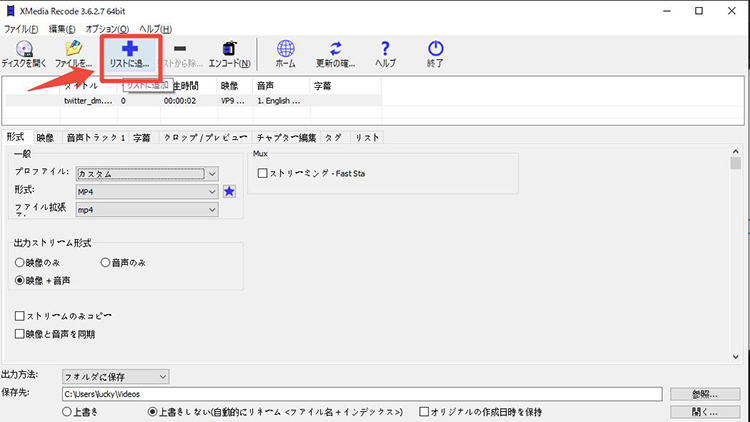This screenshot has width=750, height=422.
Task: Click the 1. English audio cell
Action: click(x=279, y=101)
